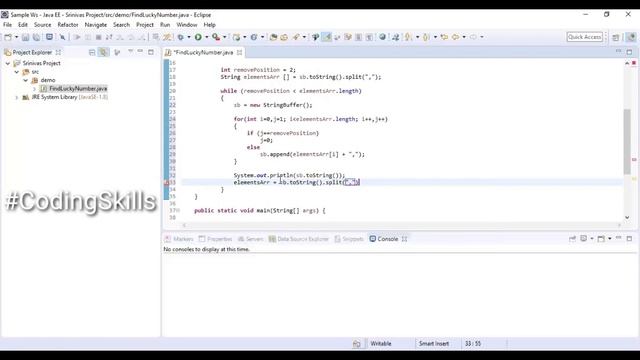Click the Next Annotation icon

(408, 37)
